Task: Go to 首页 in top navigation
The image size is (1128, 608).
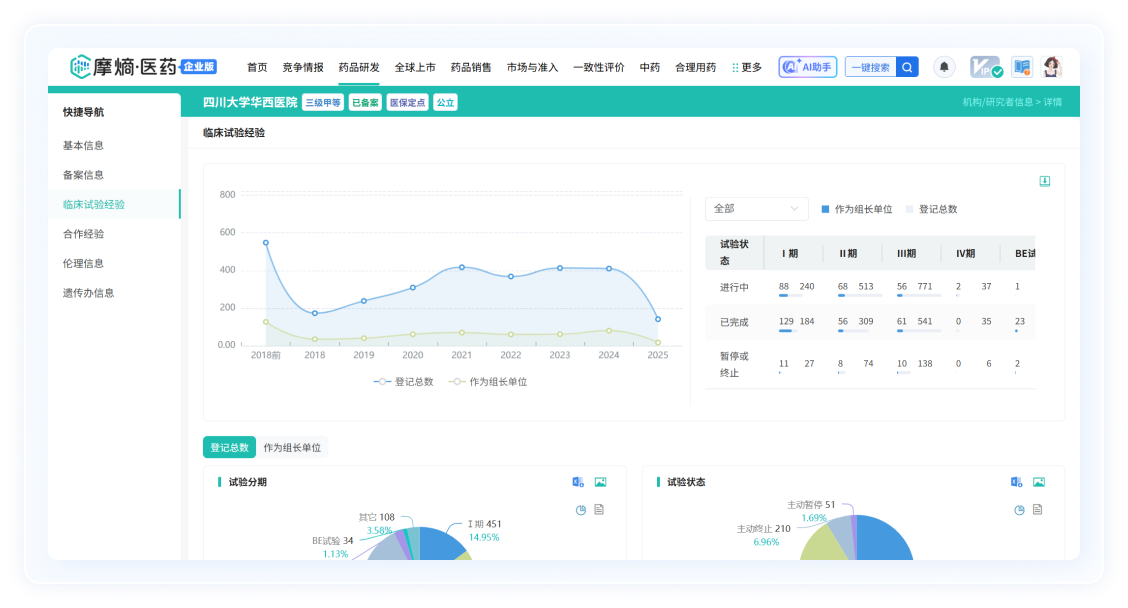Action: pyautogui.click(x=257, y=67)
